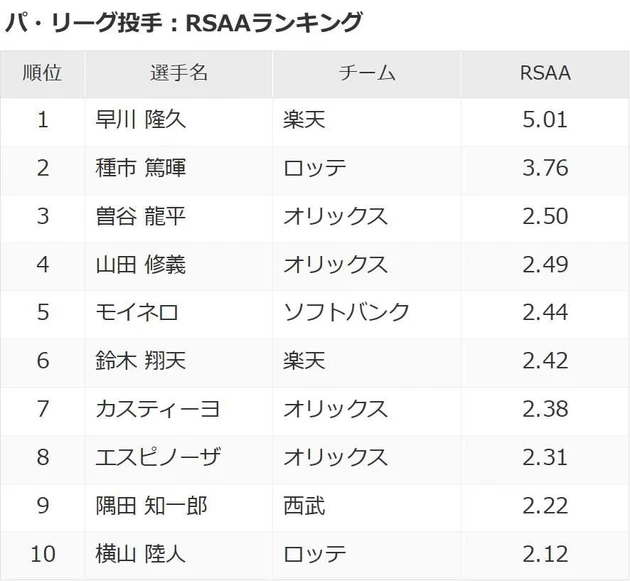This screenshot has height=581, width=630.
Task: Click the 西武 team cell
Action: (304, 505)
